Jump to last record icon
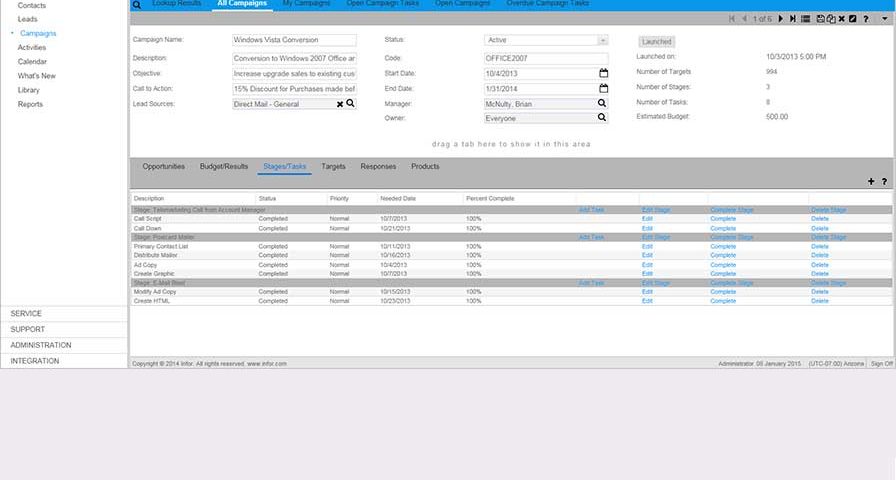The height and width of the screenshot is (480, 896). 793,19
